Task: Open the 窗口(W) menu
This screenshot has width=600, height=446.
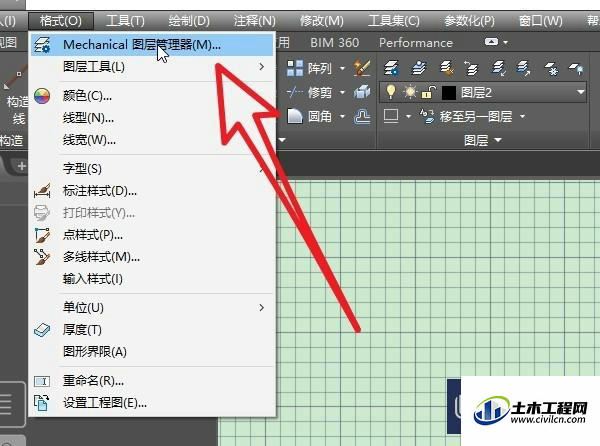Action: tap(540, 21)
